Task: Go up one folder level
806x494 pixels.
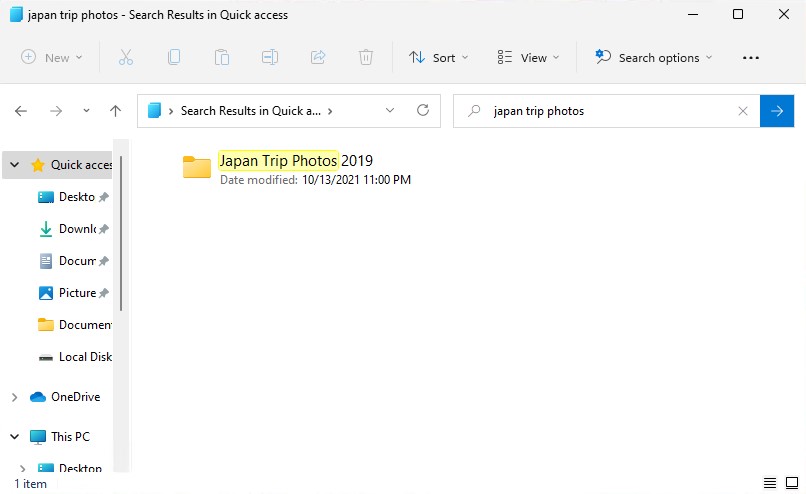Action: 115,111
